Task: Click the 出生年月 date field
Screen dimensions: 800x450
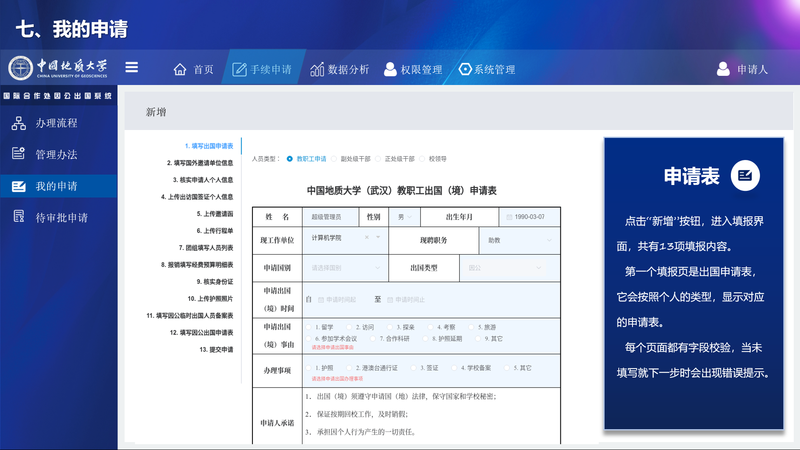Action: pyautogui.click(x=531, y=216)
